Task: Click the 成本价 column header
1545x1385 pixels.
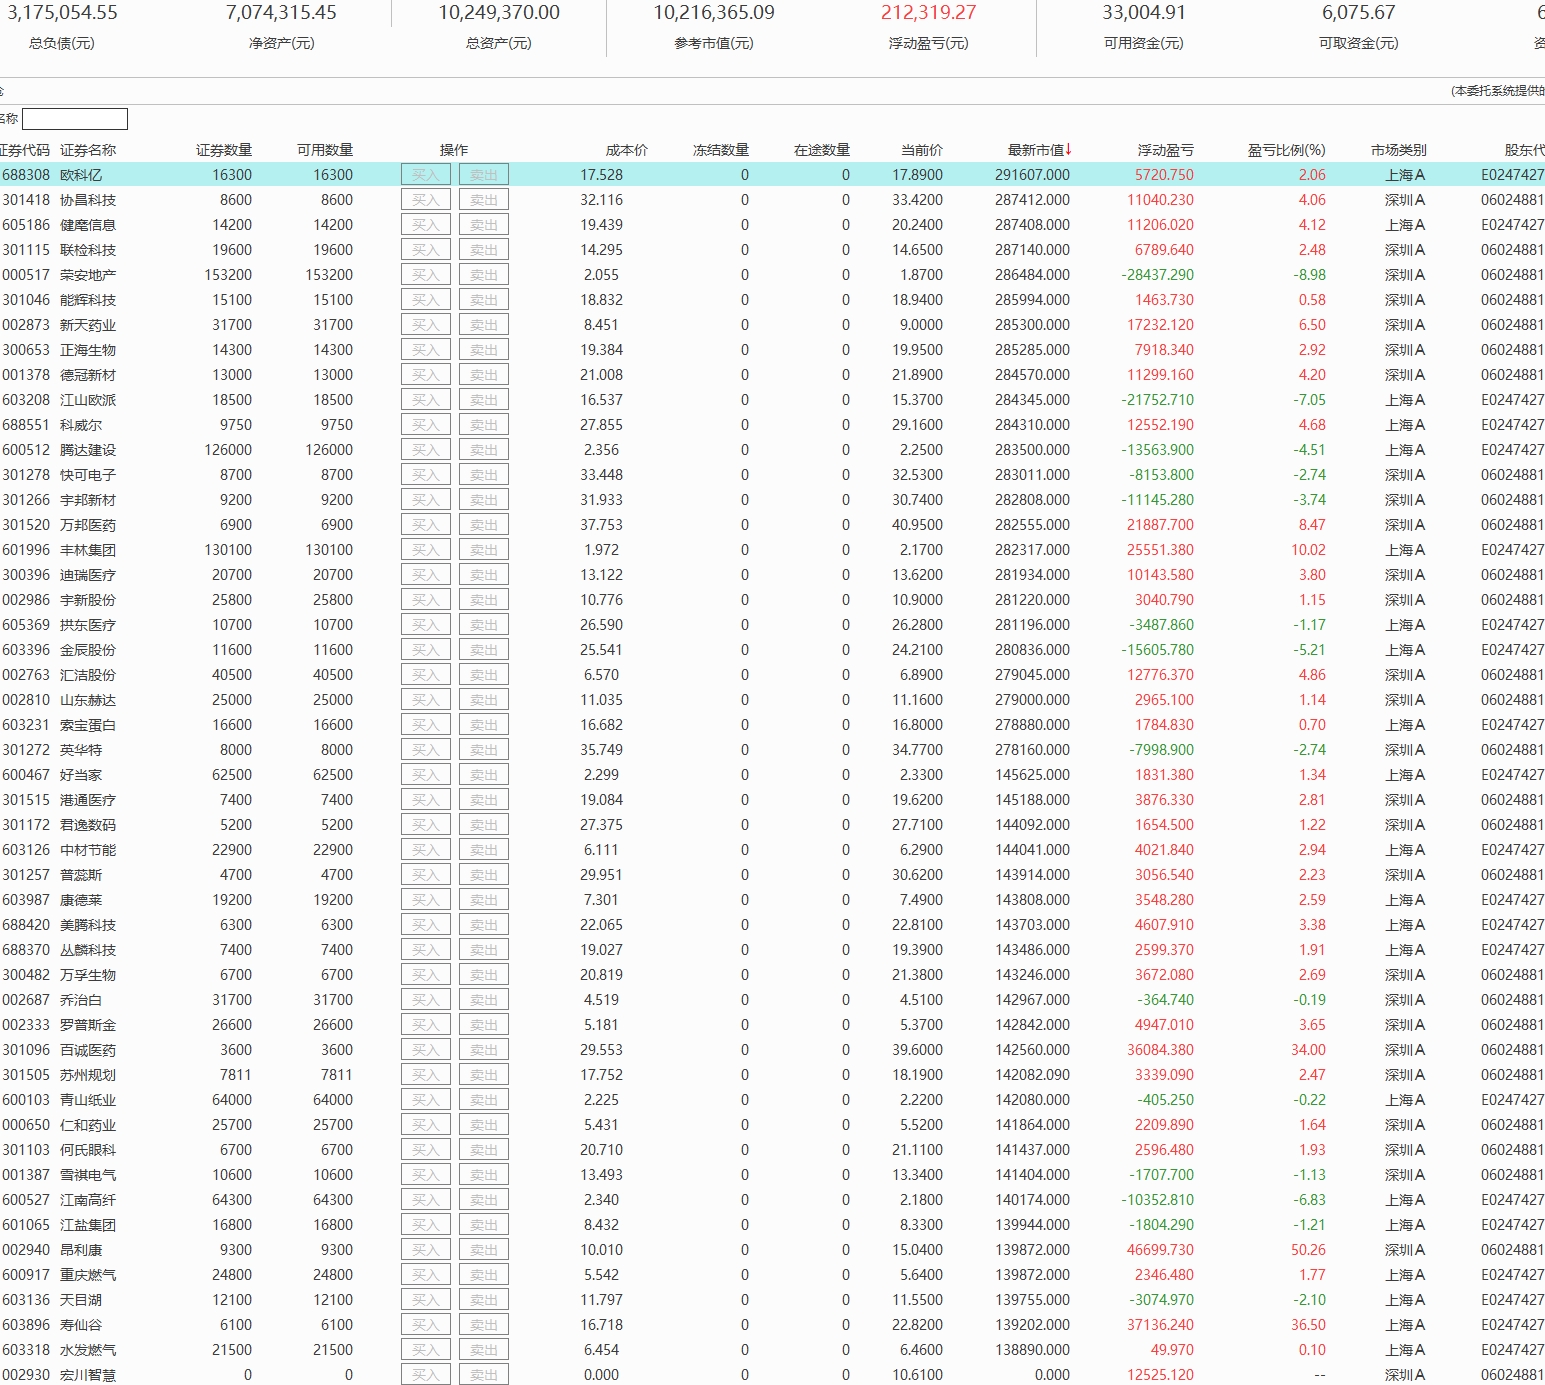Action: [626, 150]
